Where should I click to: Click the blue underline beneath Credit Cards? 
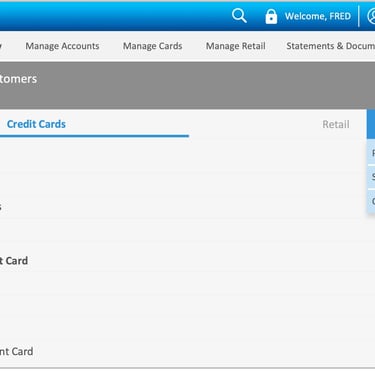pos(94,136)
